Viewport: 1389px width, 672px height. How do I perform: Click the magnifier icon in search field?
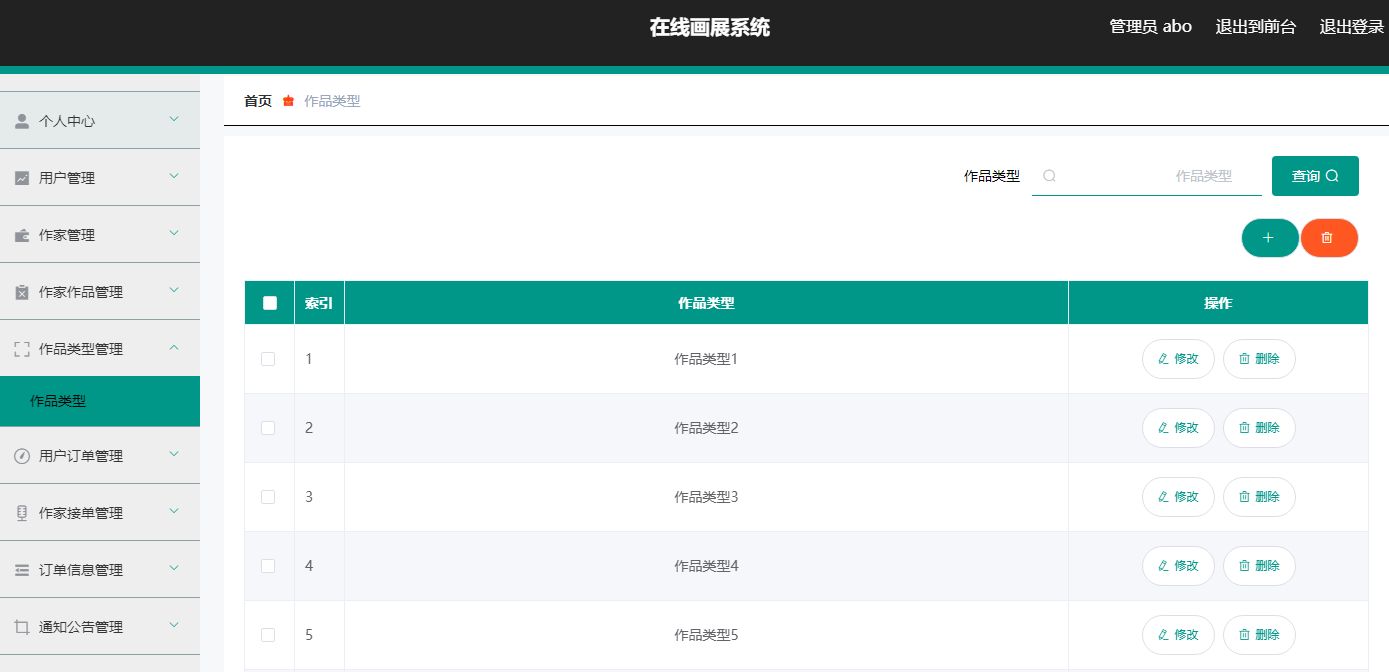tap(1049, 176)
